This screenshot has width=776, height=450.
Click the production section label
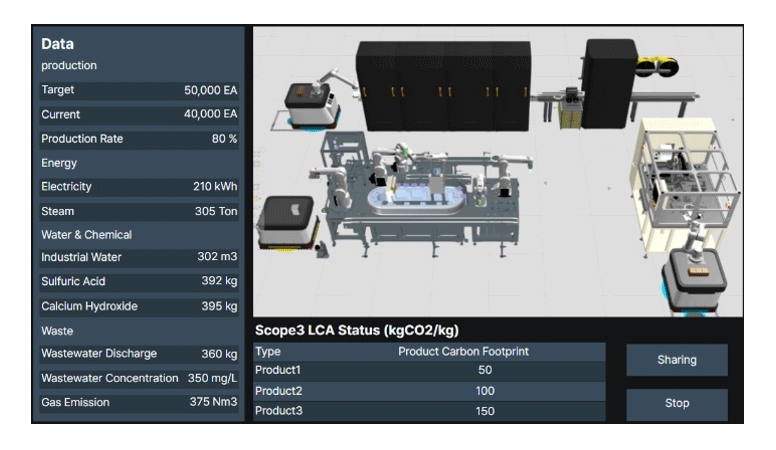point(69,65)
